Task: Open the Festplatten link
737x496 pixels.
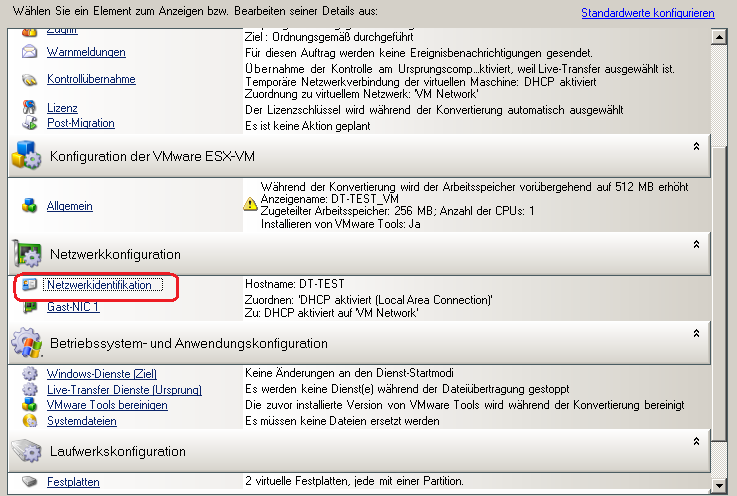Action: [x=73, y=482]
